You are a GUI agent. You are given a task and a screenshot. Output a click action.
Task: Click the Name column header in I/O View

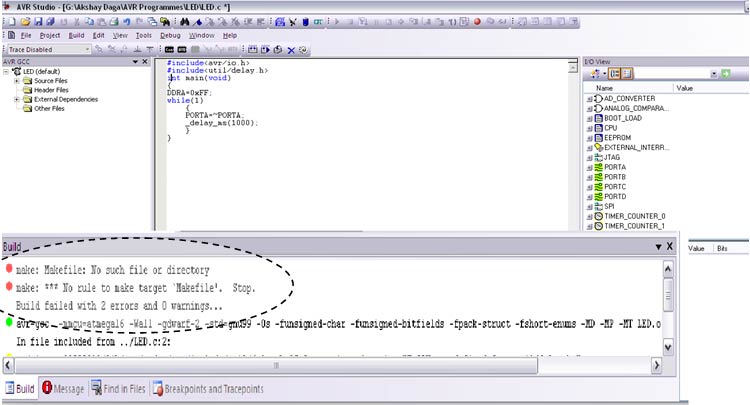coord(604,88)
